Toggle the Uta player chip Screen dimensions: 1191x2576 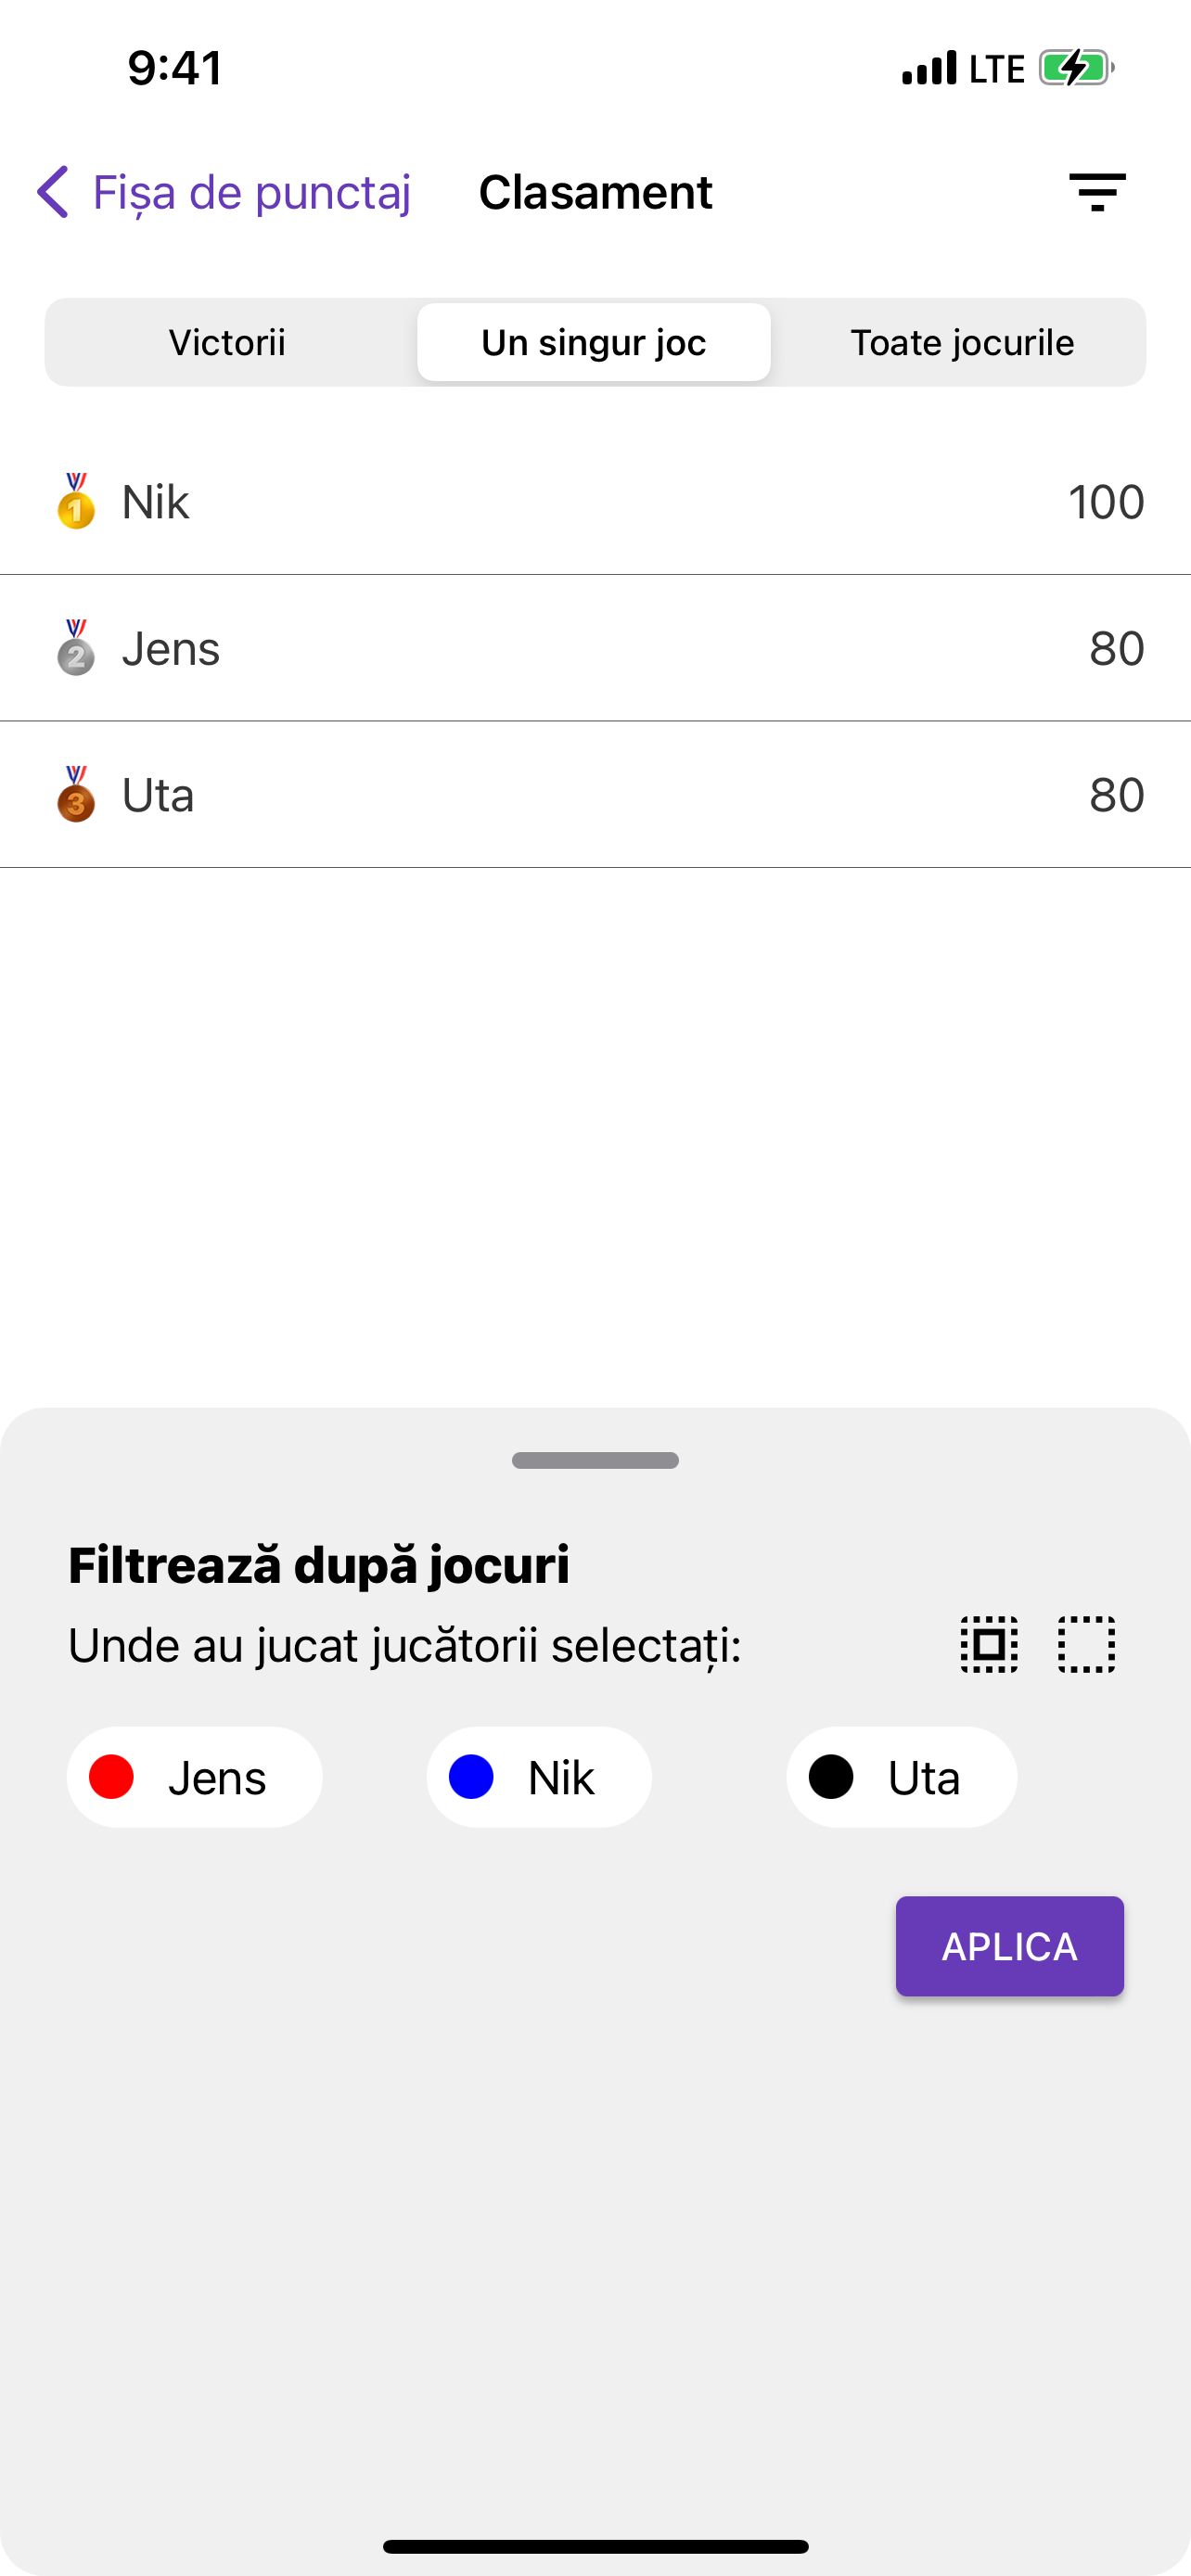[902, 1777]
